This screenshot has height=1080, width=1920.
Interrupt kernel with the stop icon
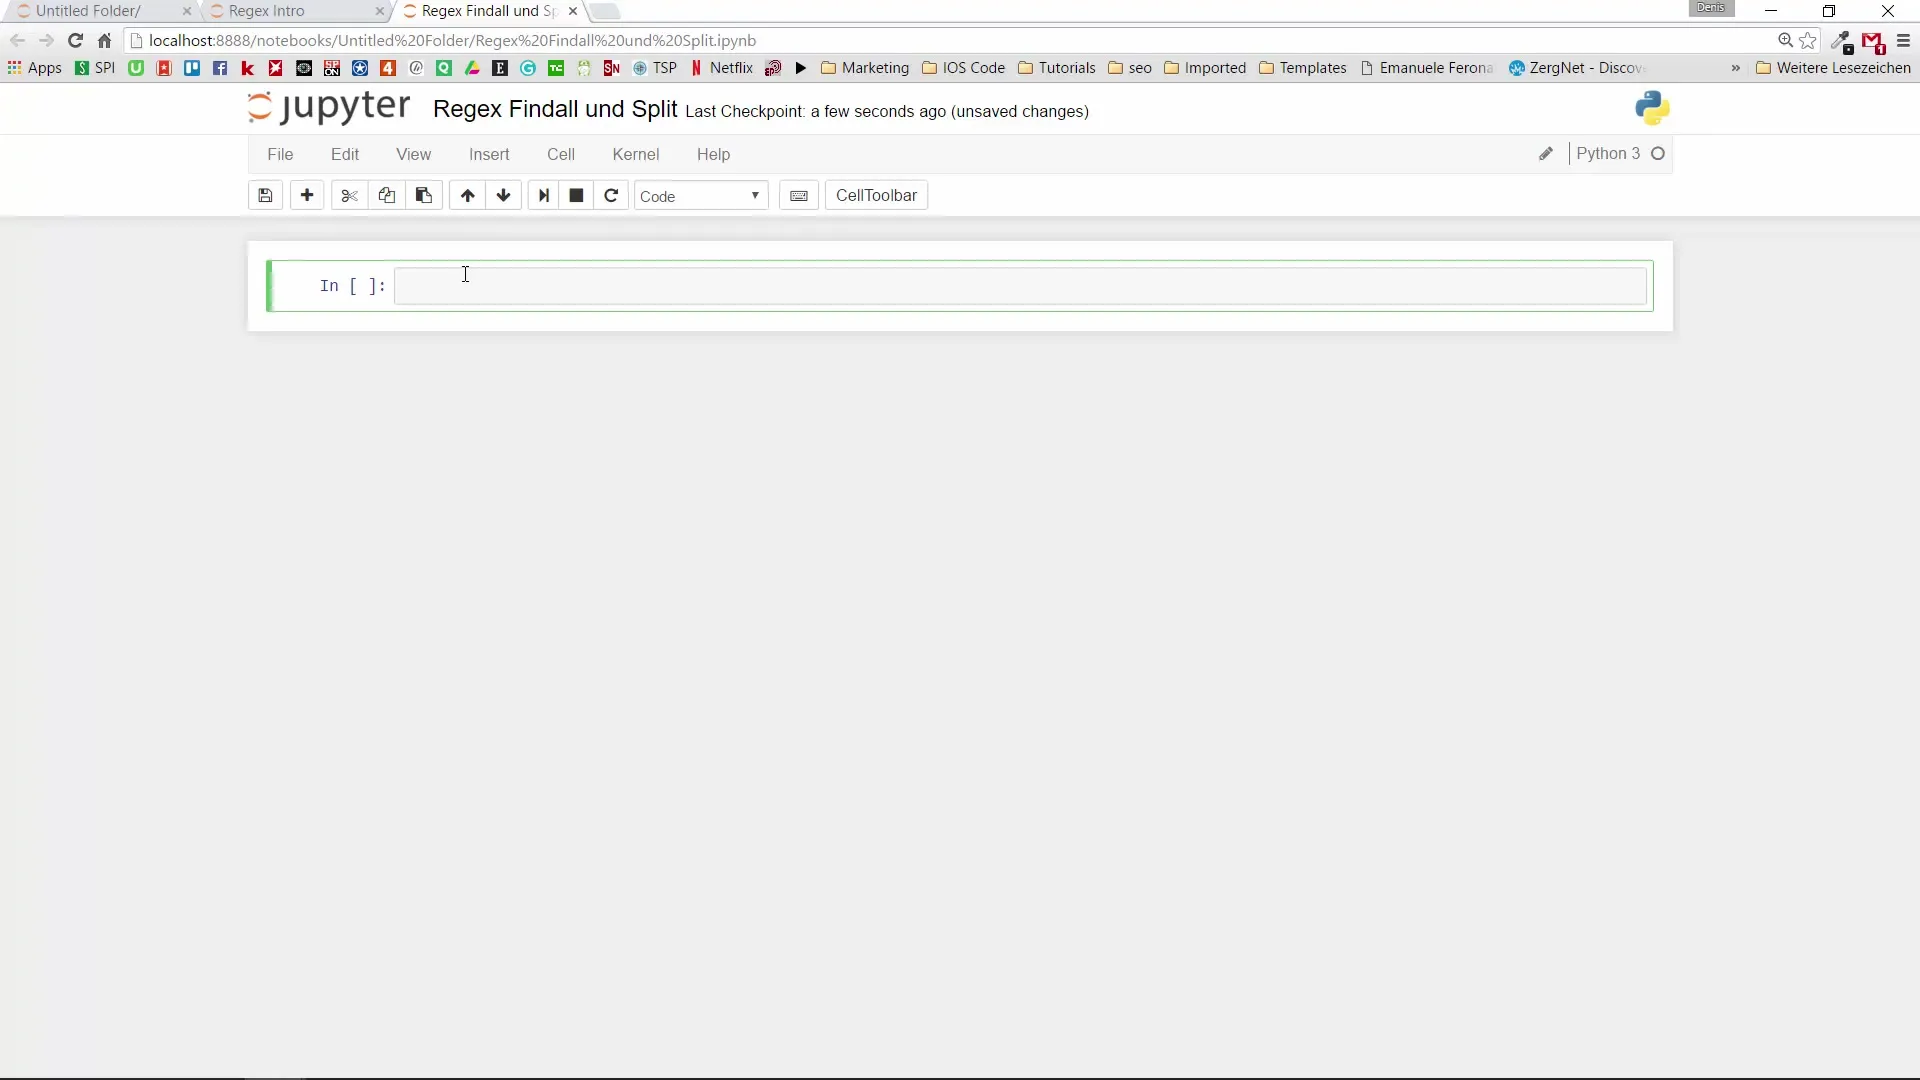576,196
